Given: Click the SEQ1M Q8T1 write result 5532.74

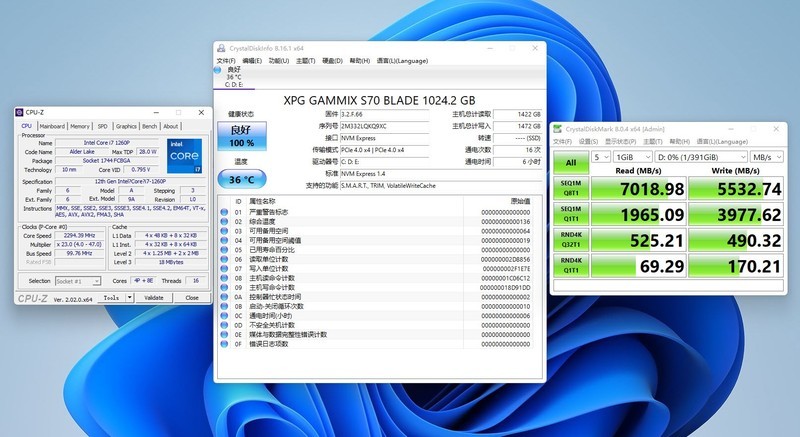Looking at the screenshot, I should pyautogui.click(x=736, y=189).
